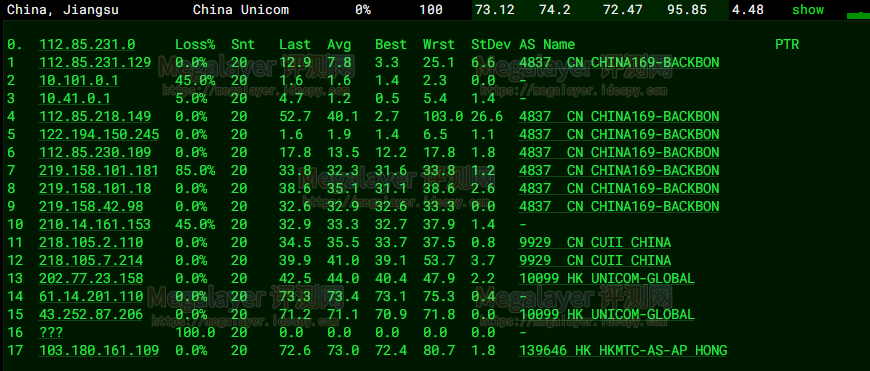Viewport: 870px width, 371px height.
Task: Click the 'show' link in top row
Action: coord(808,10)
